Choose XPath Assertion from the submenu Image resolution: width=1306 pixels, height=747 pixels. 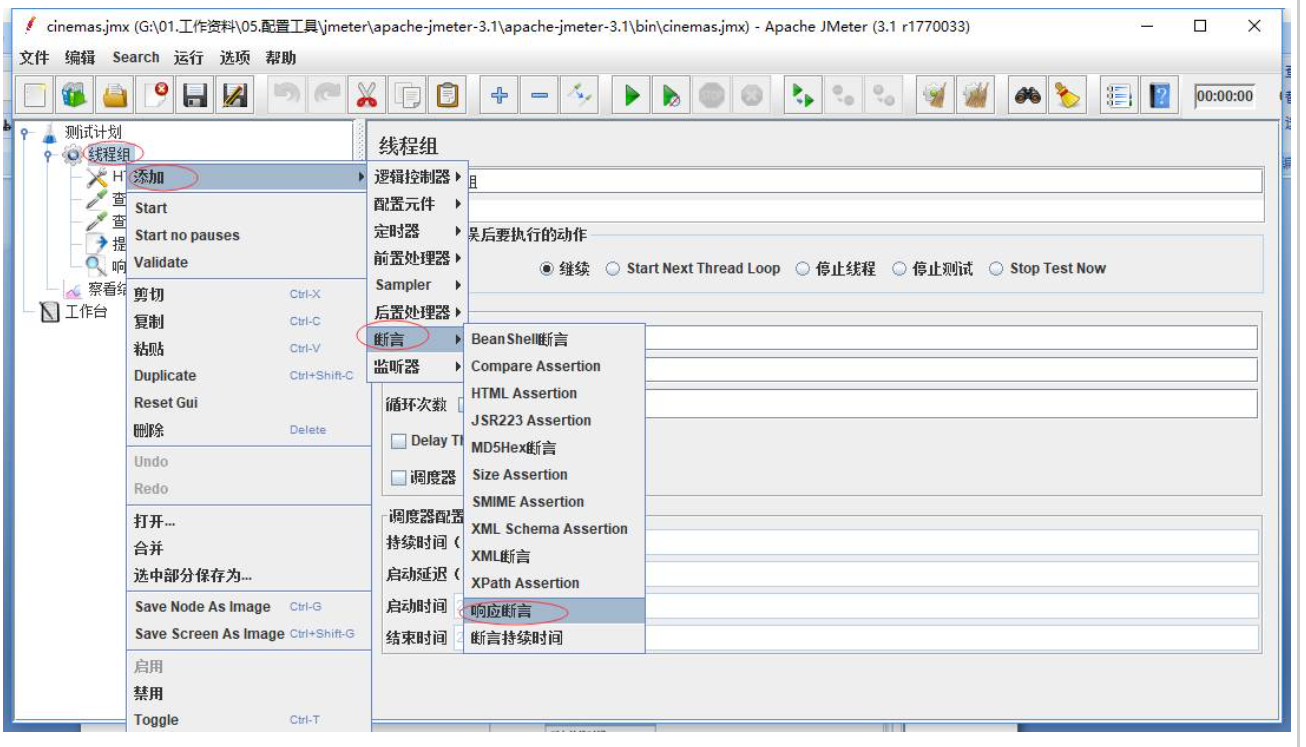point(554,583)
